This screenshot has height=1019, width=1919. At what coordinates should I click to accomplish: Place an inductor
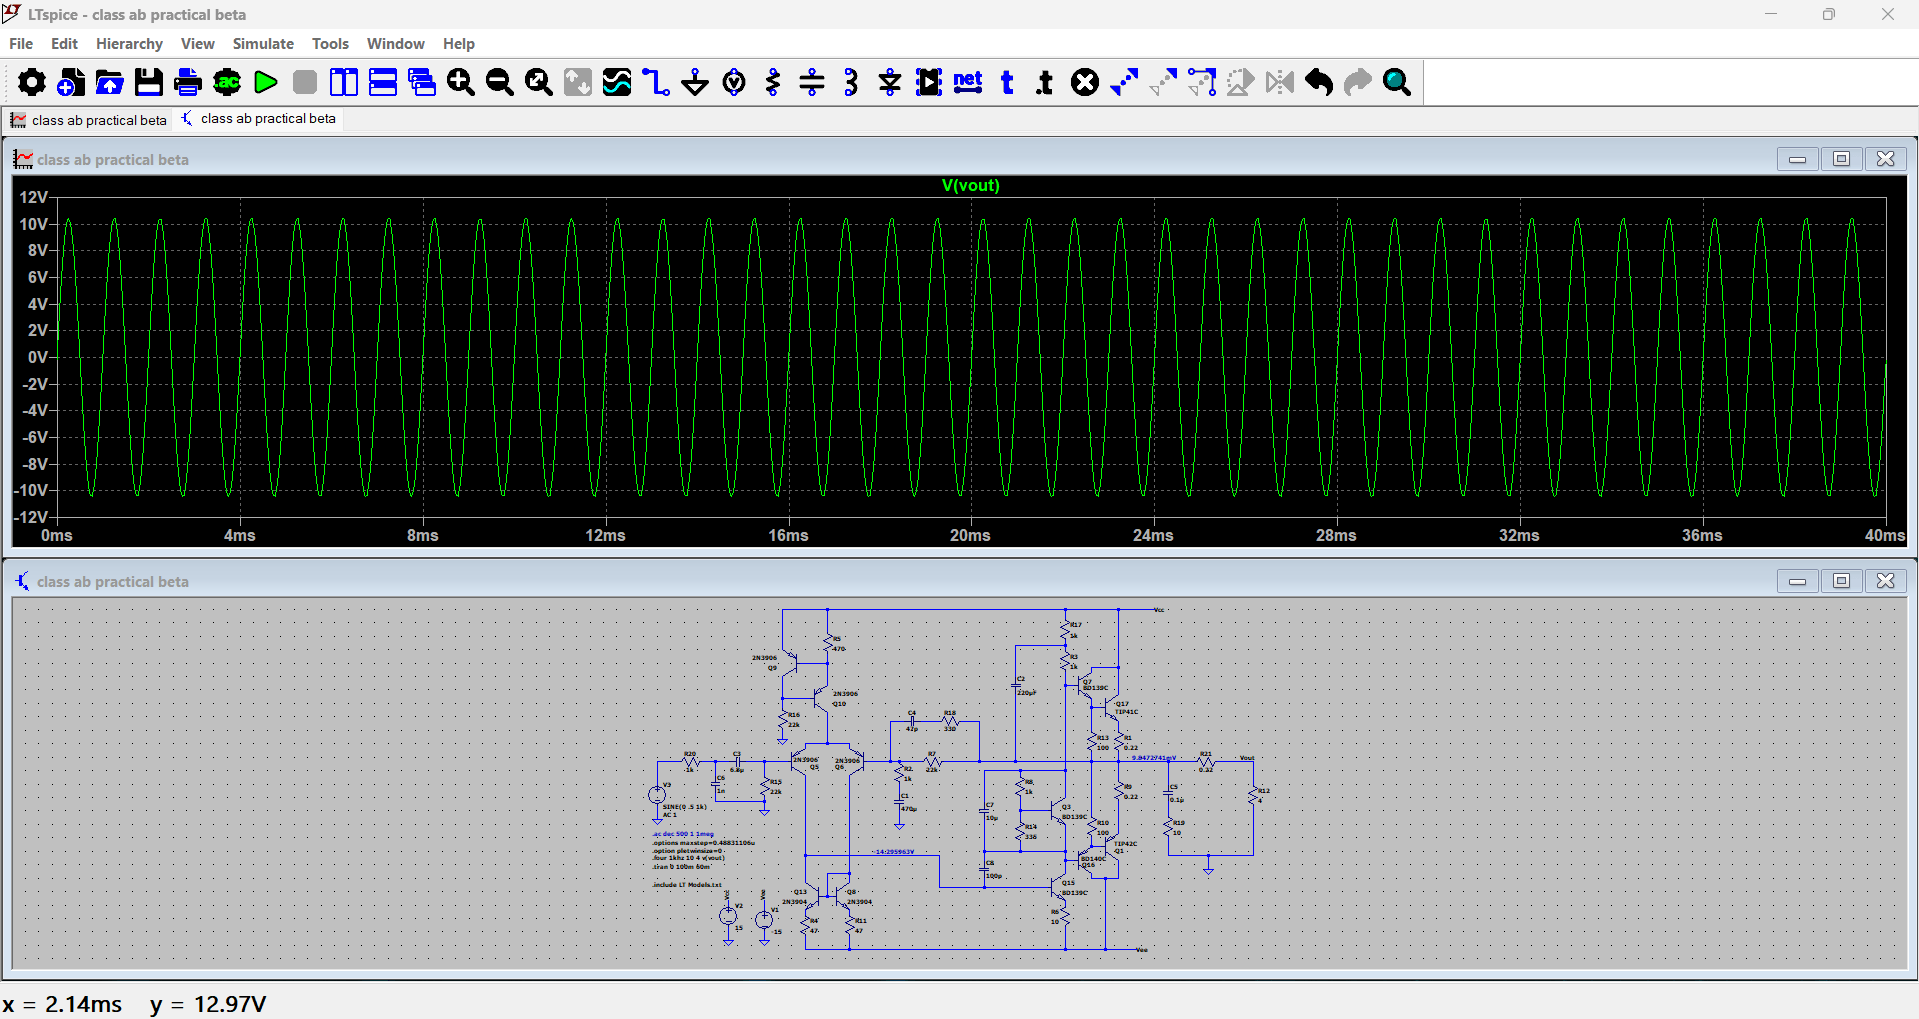coord(851,82)
